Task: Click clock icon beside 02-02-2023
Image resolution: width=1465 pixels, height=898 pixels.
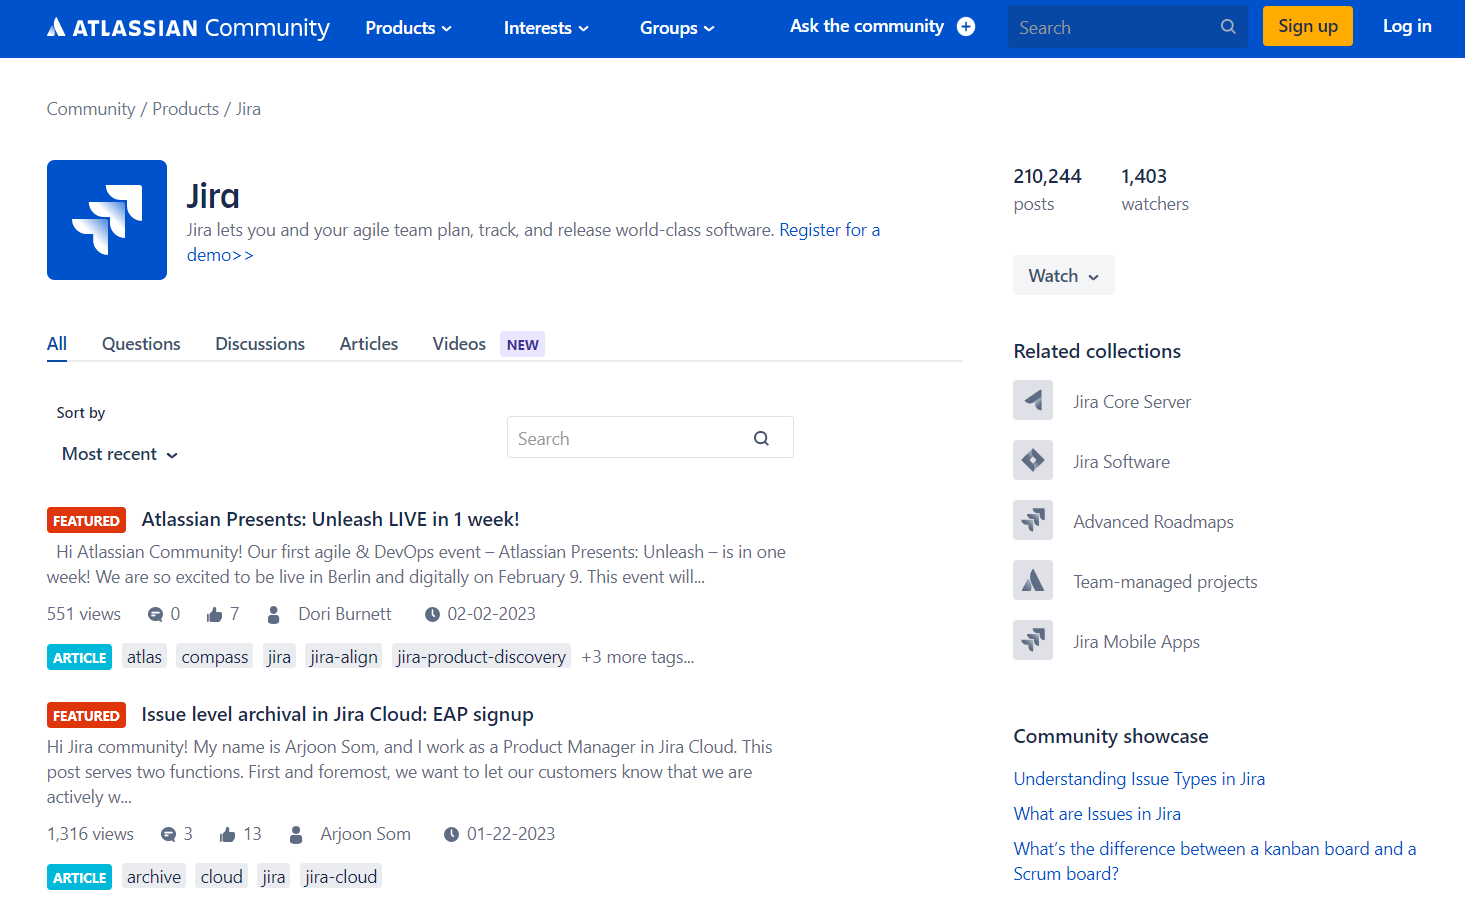Action: 432,614
